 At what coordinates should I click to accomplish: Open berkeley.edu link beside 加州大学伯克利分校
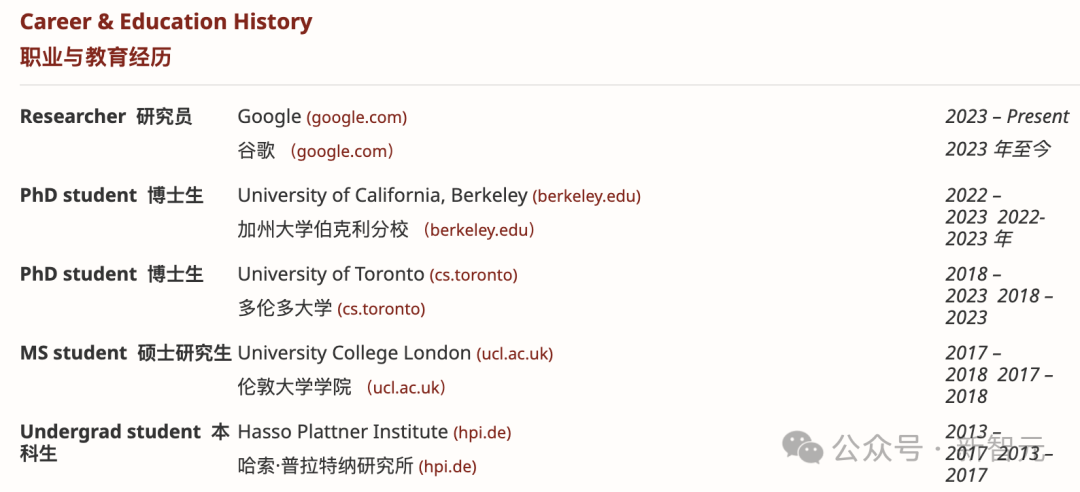(479, 230)
